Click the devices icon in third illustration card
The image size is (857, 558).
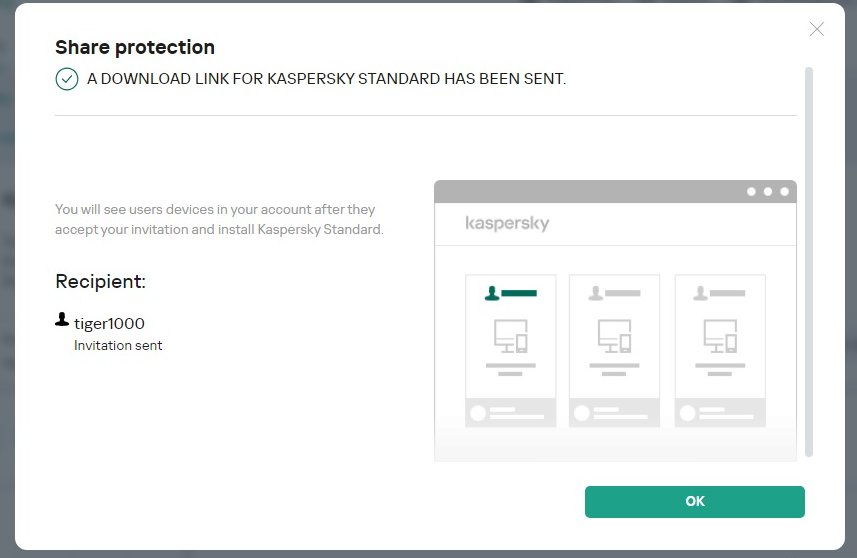[x=720, y=336]
